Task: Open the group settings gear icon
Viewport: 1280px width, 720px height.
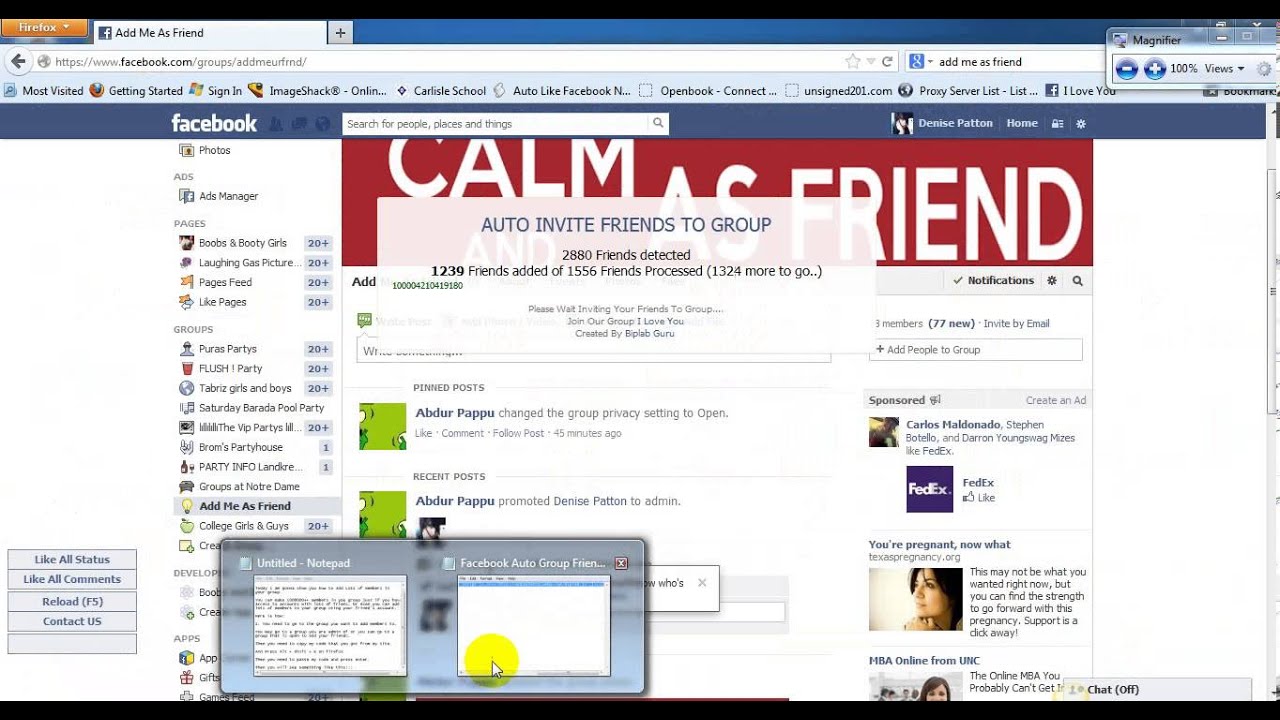Action: (x=1052, y=281)
